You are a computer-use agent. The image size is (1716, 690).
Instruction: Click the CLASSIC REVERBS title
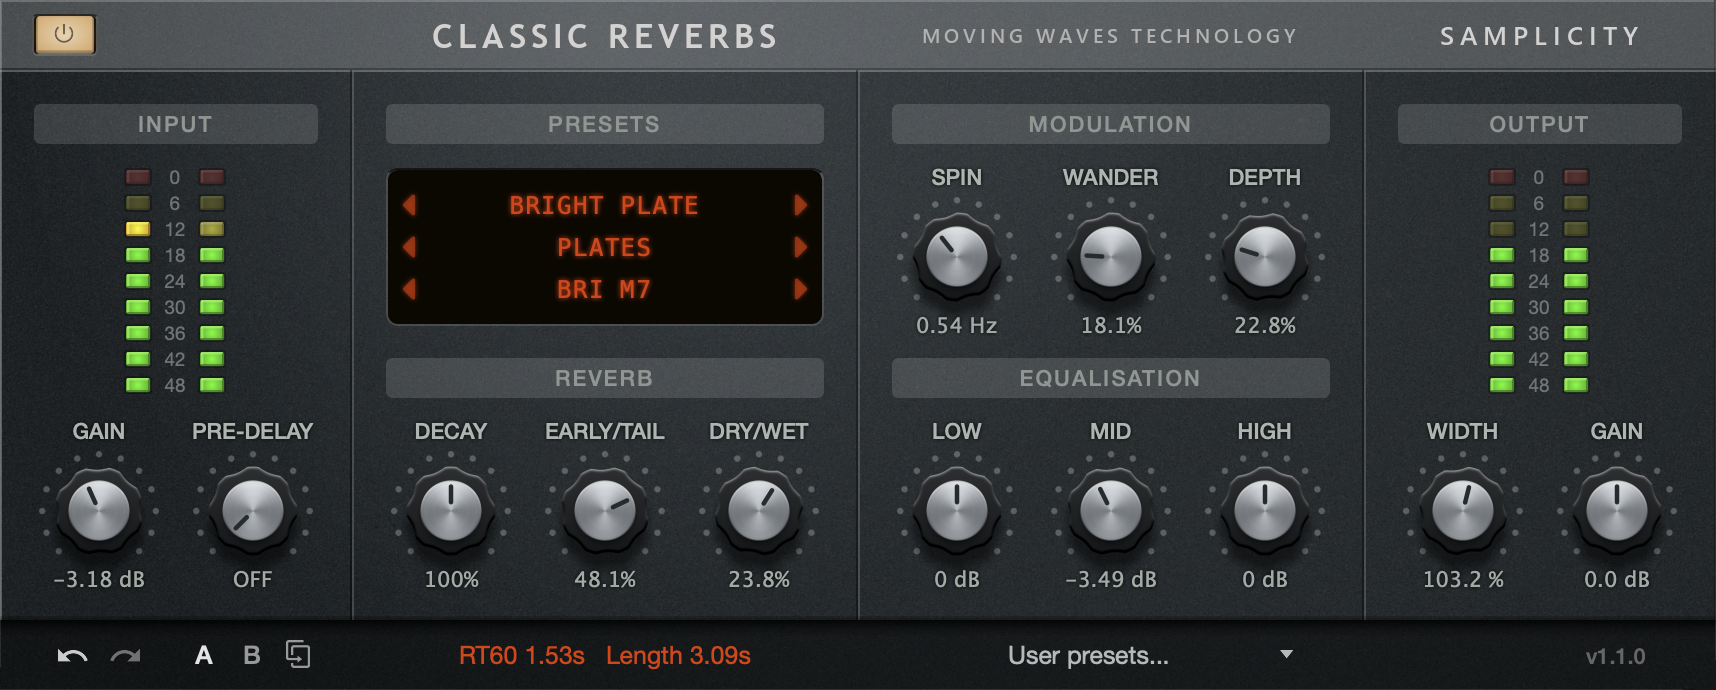(x=605, y=37)
